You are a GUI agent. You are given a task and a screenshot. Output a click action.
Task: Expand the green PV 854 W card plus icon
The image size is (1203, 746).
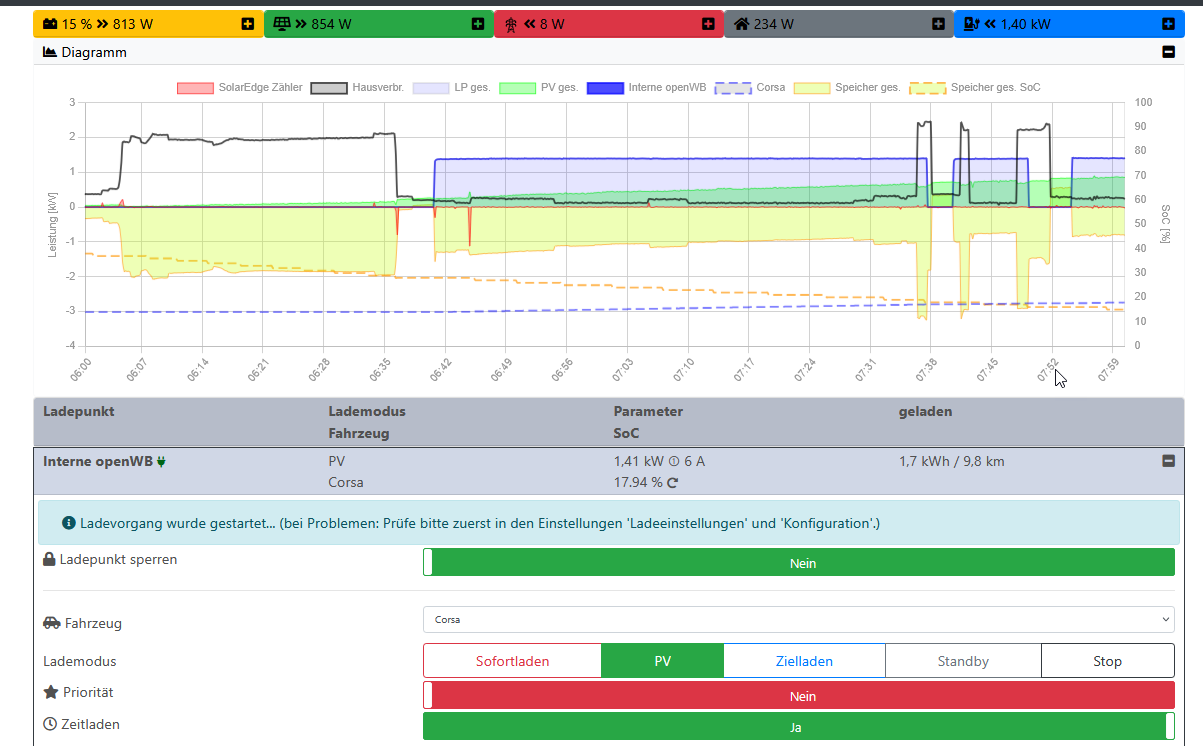[x=478, y=24]
